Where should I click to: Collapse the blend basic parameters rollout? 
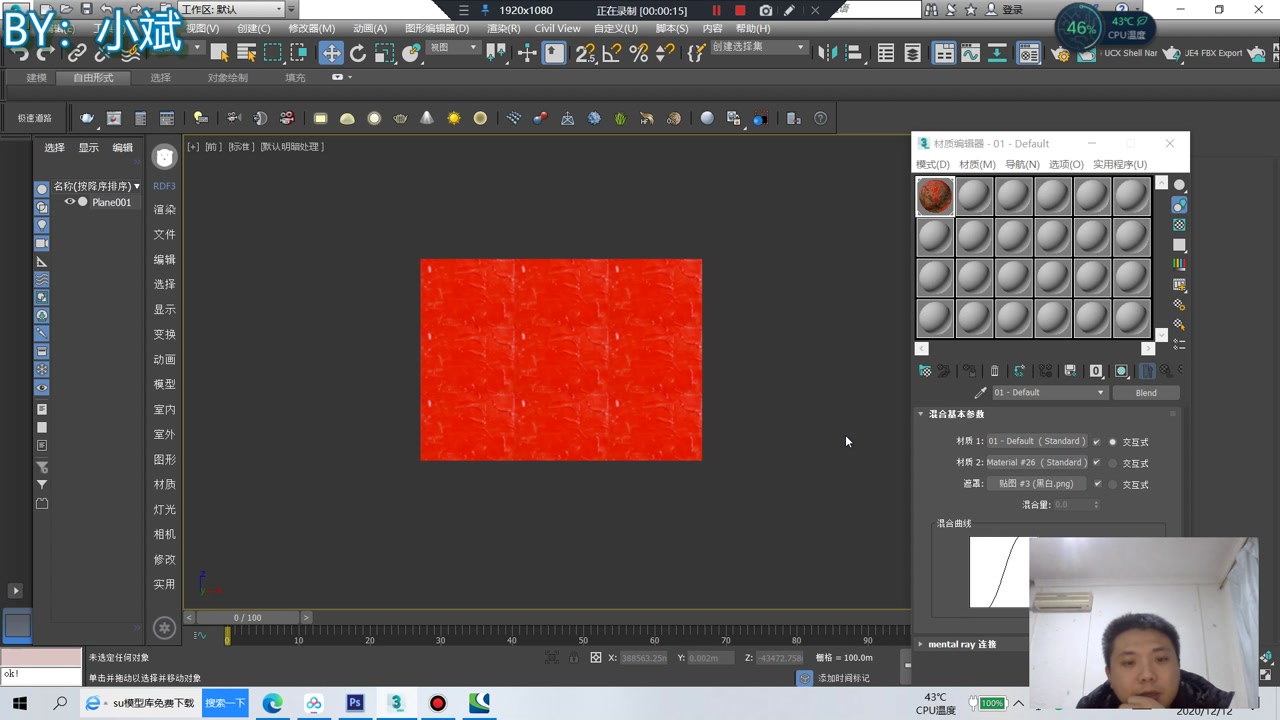tap(921, 414)
